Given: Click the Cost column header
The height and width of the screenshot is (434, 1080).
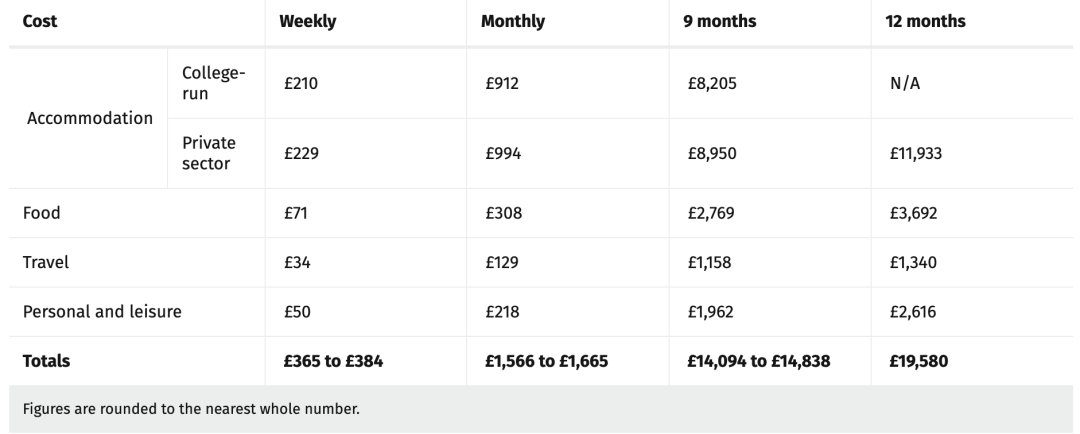Looking at the screenshot, I should click(x=40, y=21).
